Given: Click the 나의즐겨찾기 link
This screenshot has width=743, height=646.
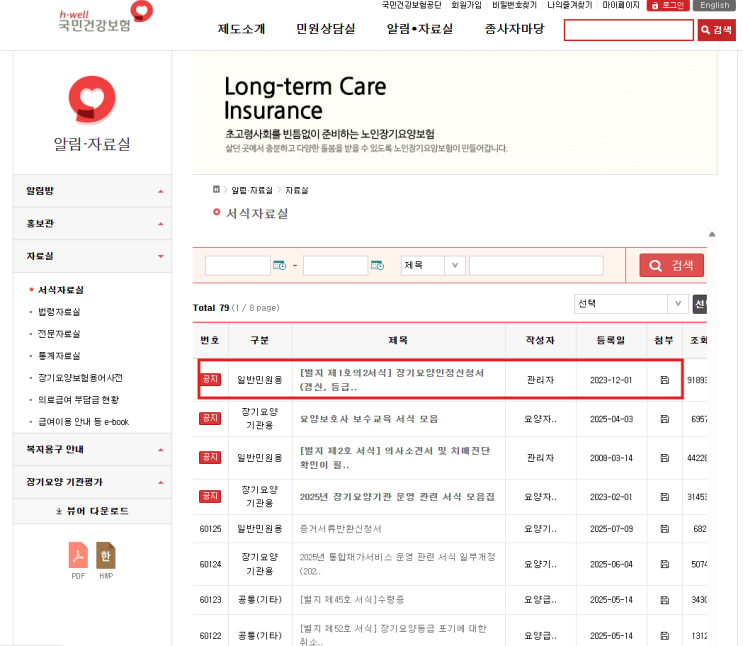Looking at the screenshot, I should (570, 5).
